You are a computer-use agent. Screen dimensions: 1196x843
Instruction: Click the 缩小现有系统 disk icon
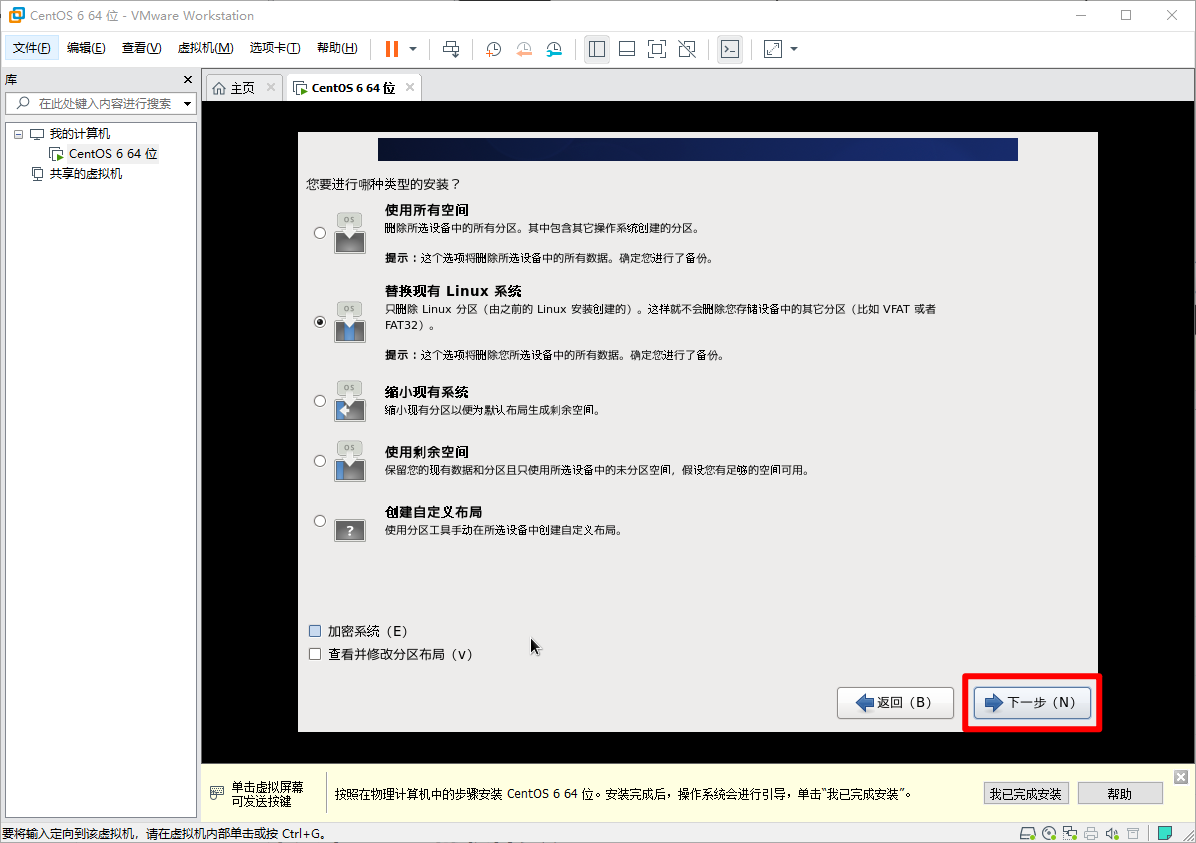(x=349, y=401)
